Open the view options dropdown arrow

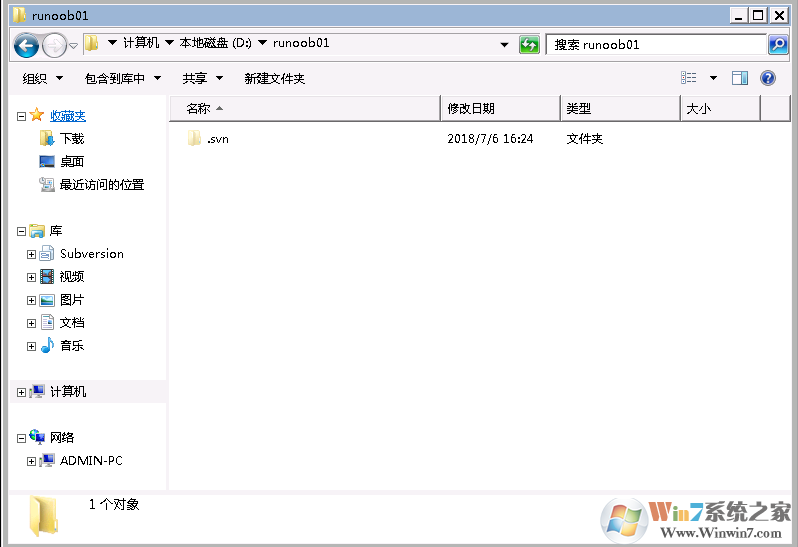point(713,78)
